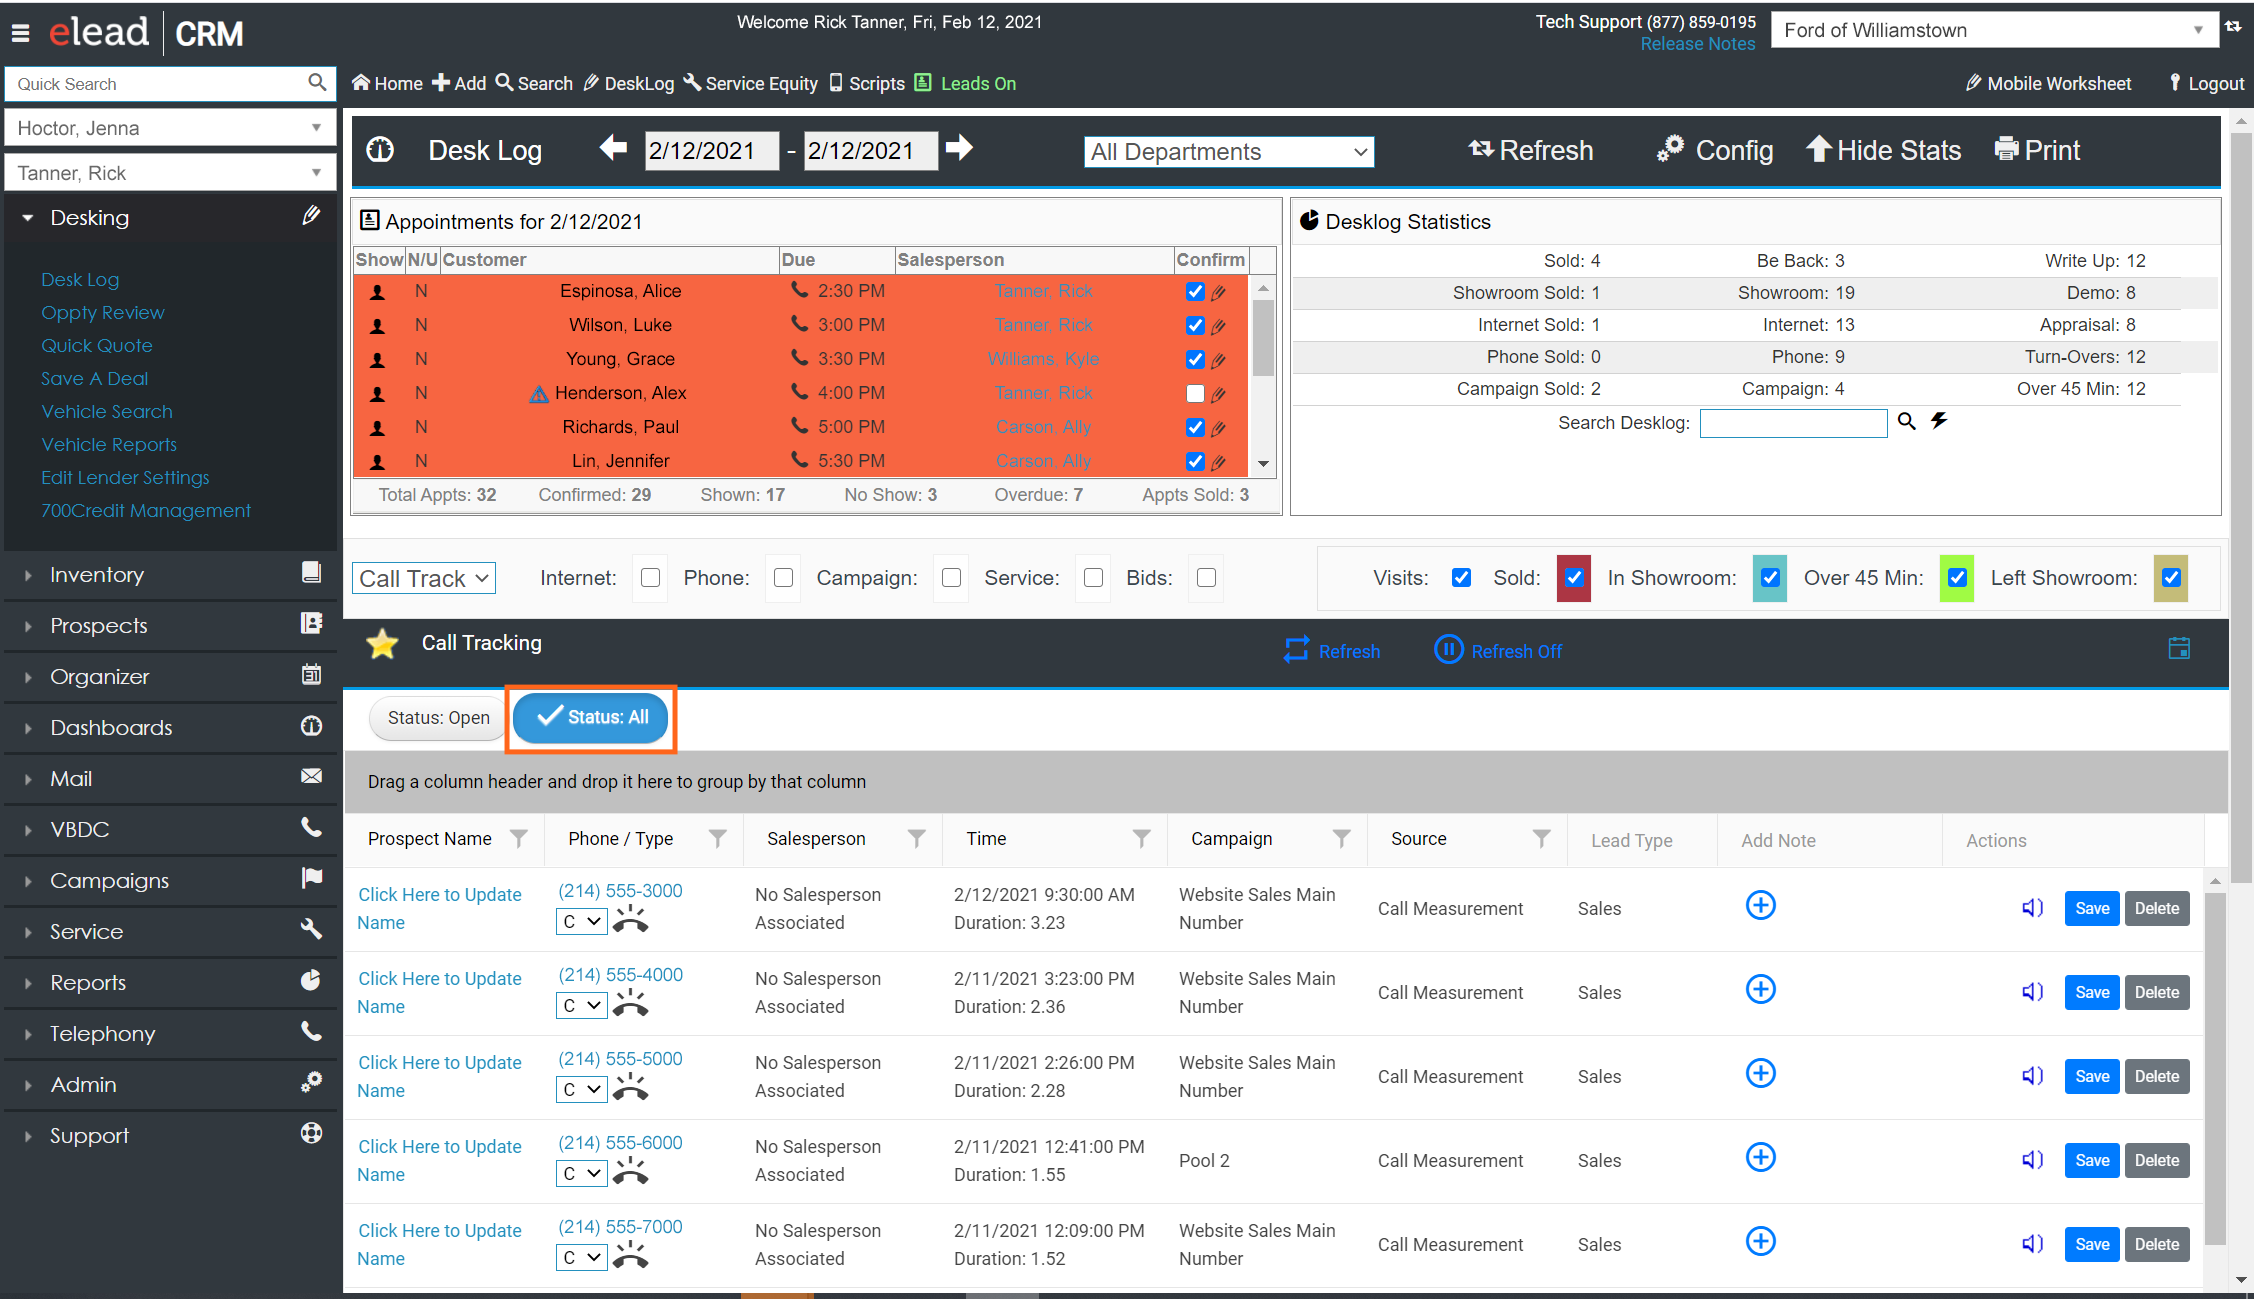
Task: Click the hang-up phone icon for (214) 555-5000
Action: tap(630, 1086)
